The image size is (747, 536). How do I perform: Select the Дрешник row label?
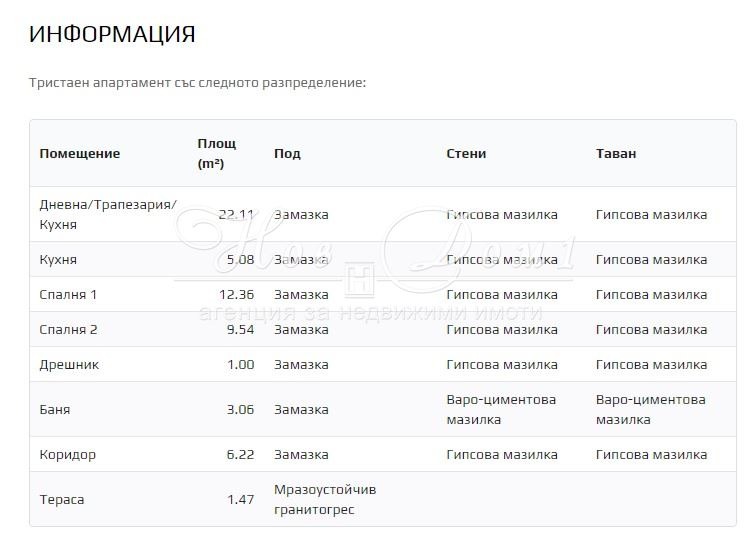[69, 365]
